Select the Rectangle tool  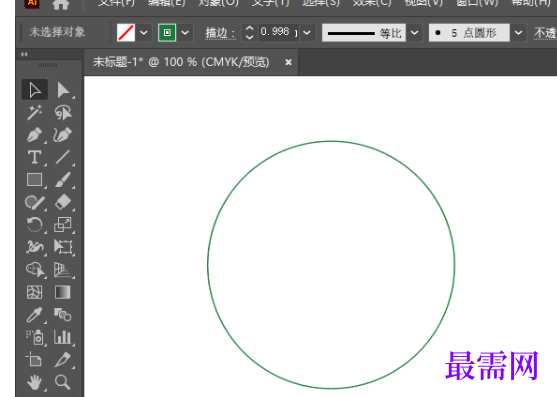[x=34, y=180]
